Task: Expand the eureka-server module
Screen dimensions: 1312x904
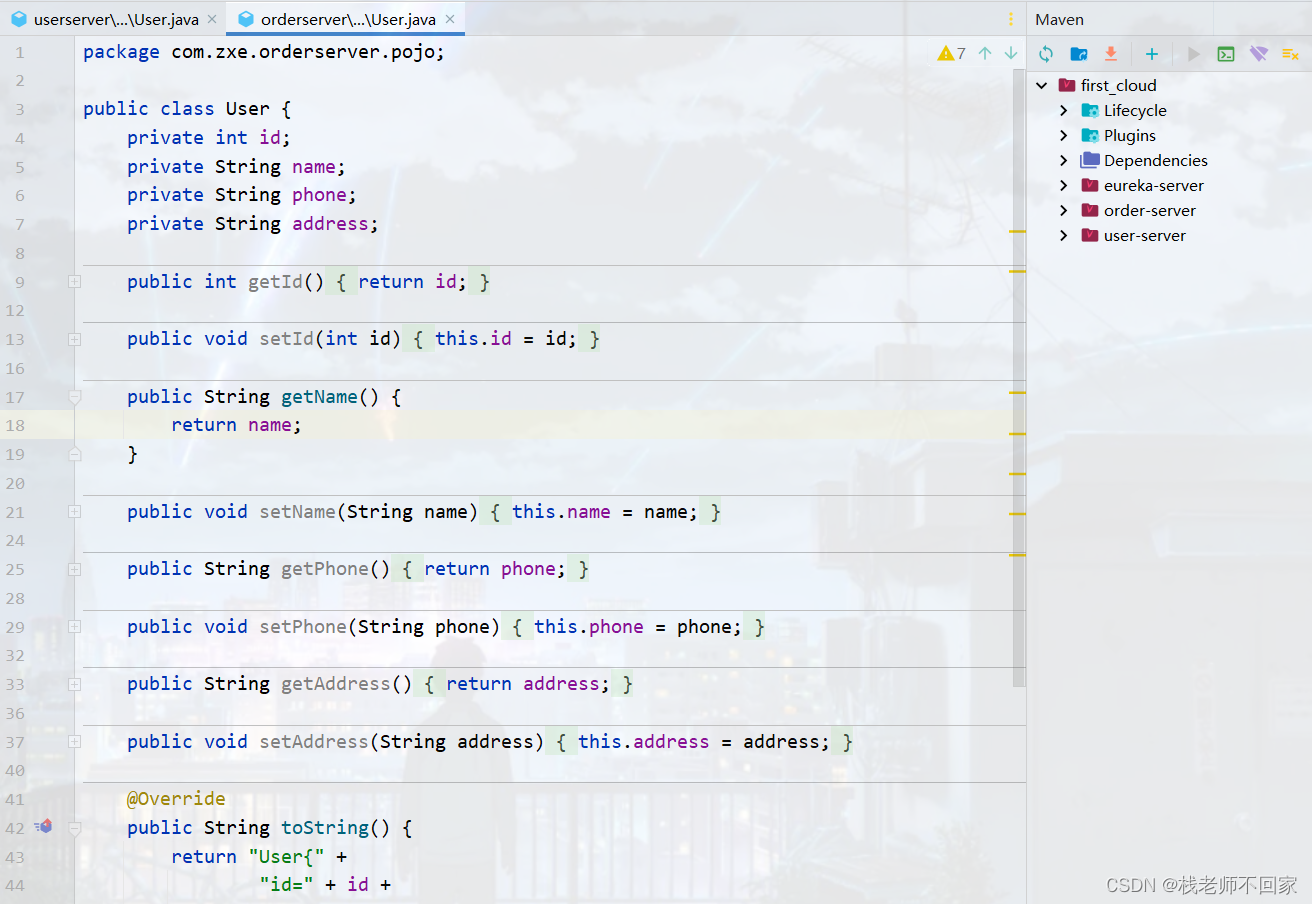Action: click(1064, 186)
